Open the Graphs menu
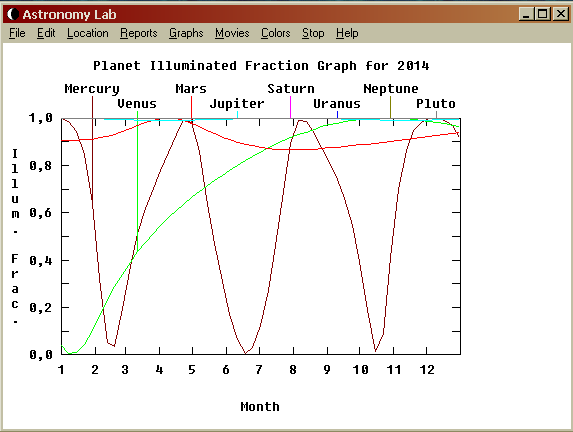573x432 pixels. pos(186,33)
